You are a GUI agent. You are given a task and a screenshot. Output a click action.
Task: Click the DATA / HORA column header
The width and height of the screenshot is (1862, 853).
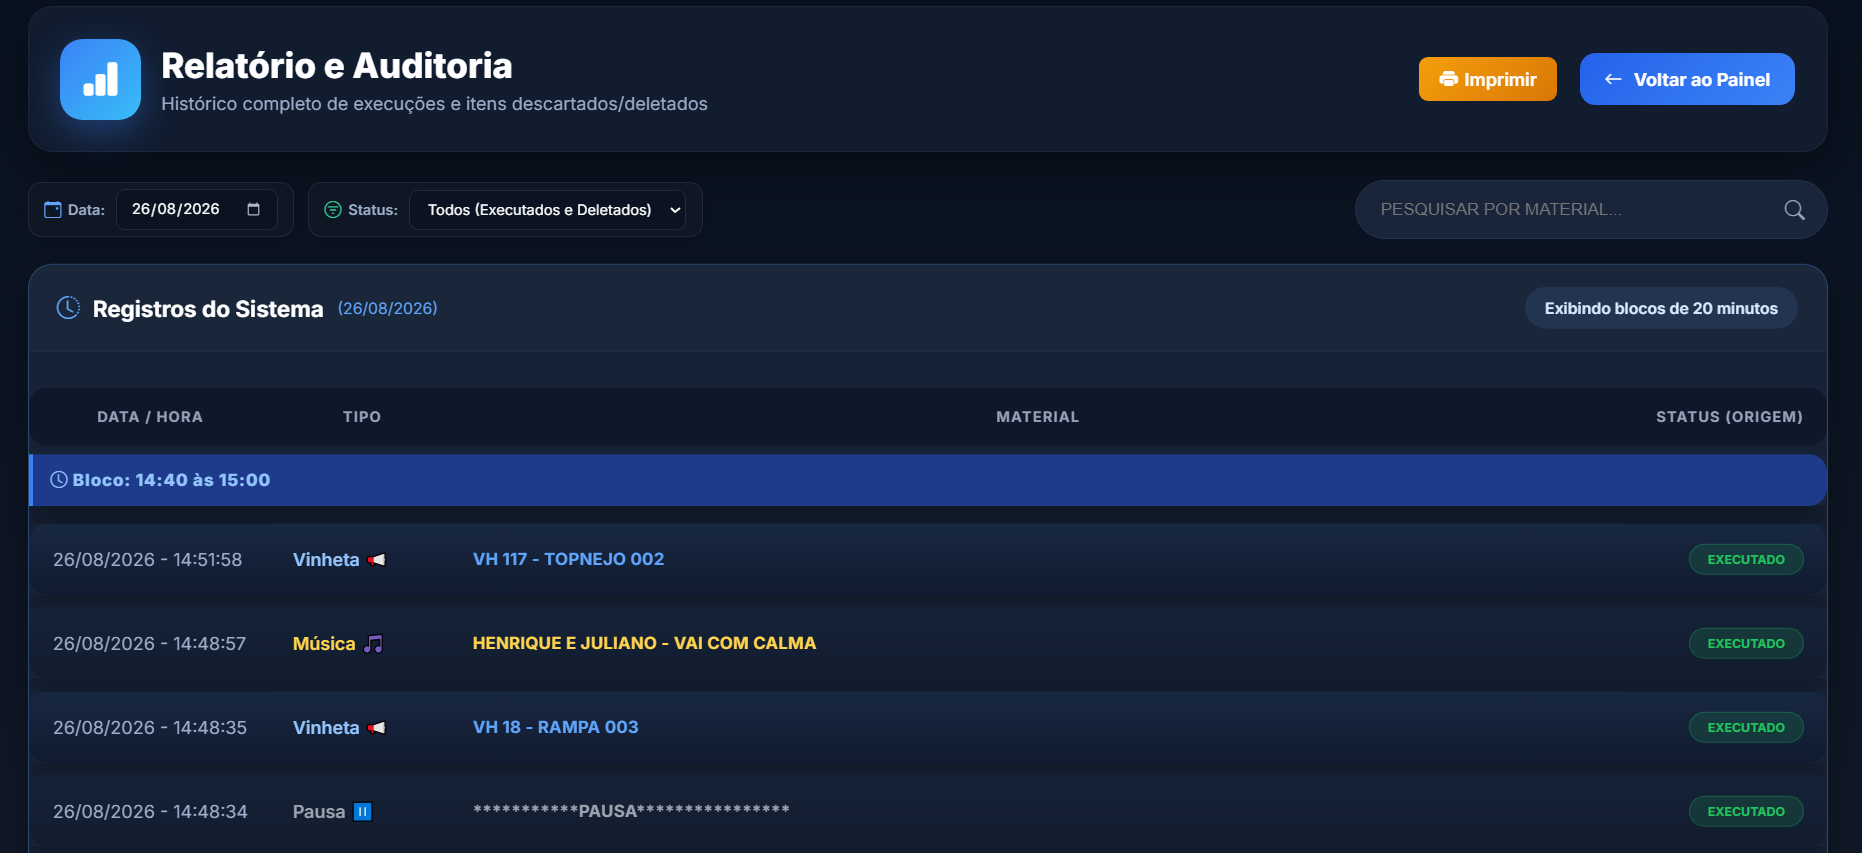150,417
